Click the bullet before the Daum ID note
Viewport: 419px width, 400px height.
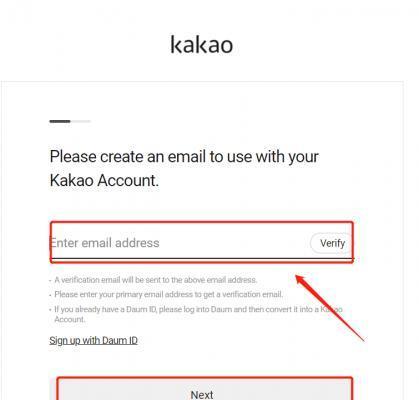click(x=50, y=310)
